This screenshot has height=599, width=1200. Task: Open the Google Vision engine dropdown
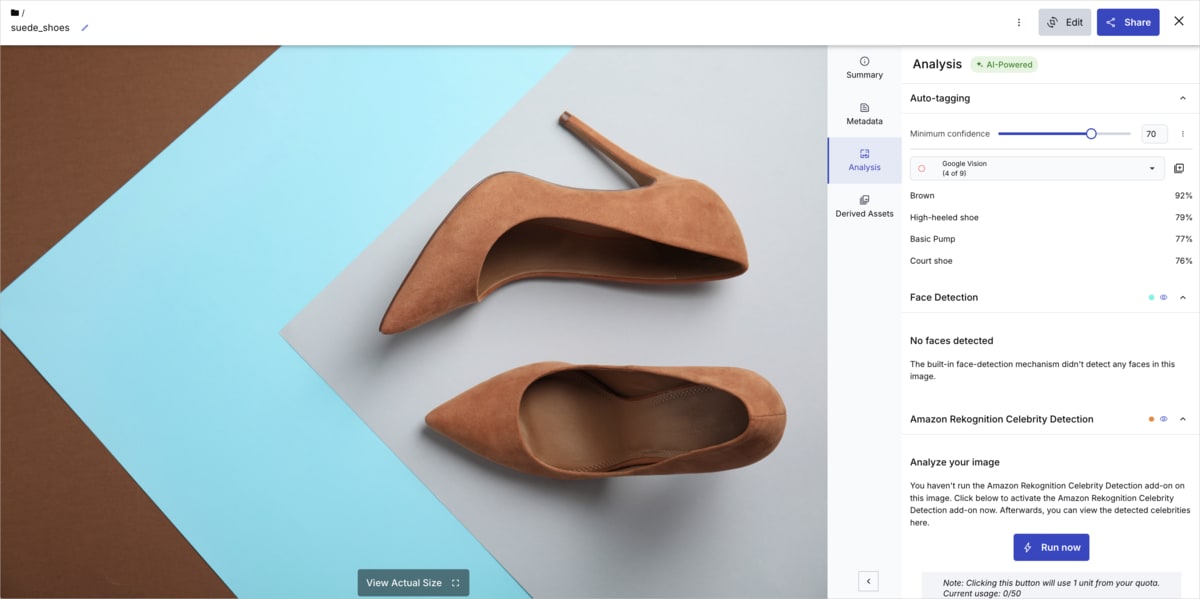pyautogui.click(x=1037, y=168)
